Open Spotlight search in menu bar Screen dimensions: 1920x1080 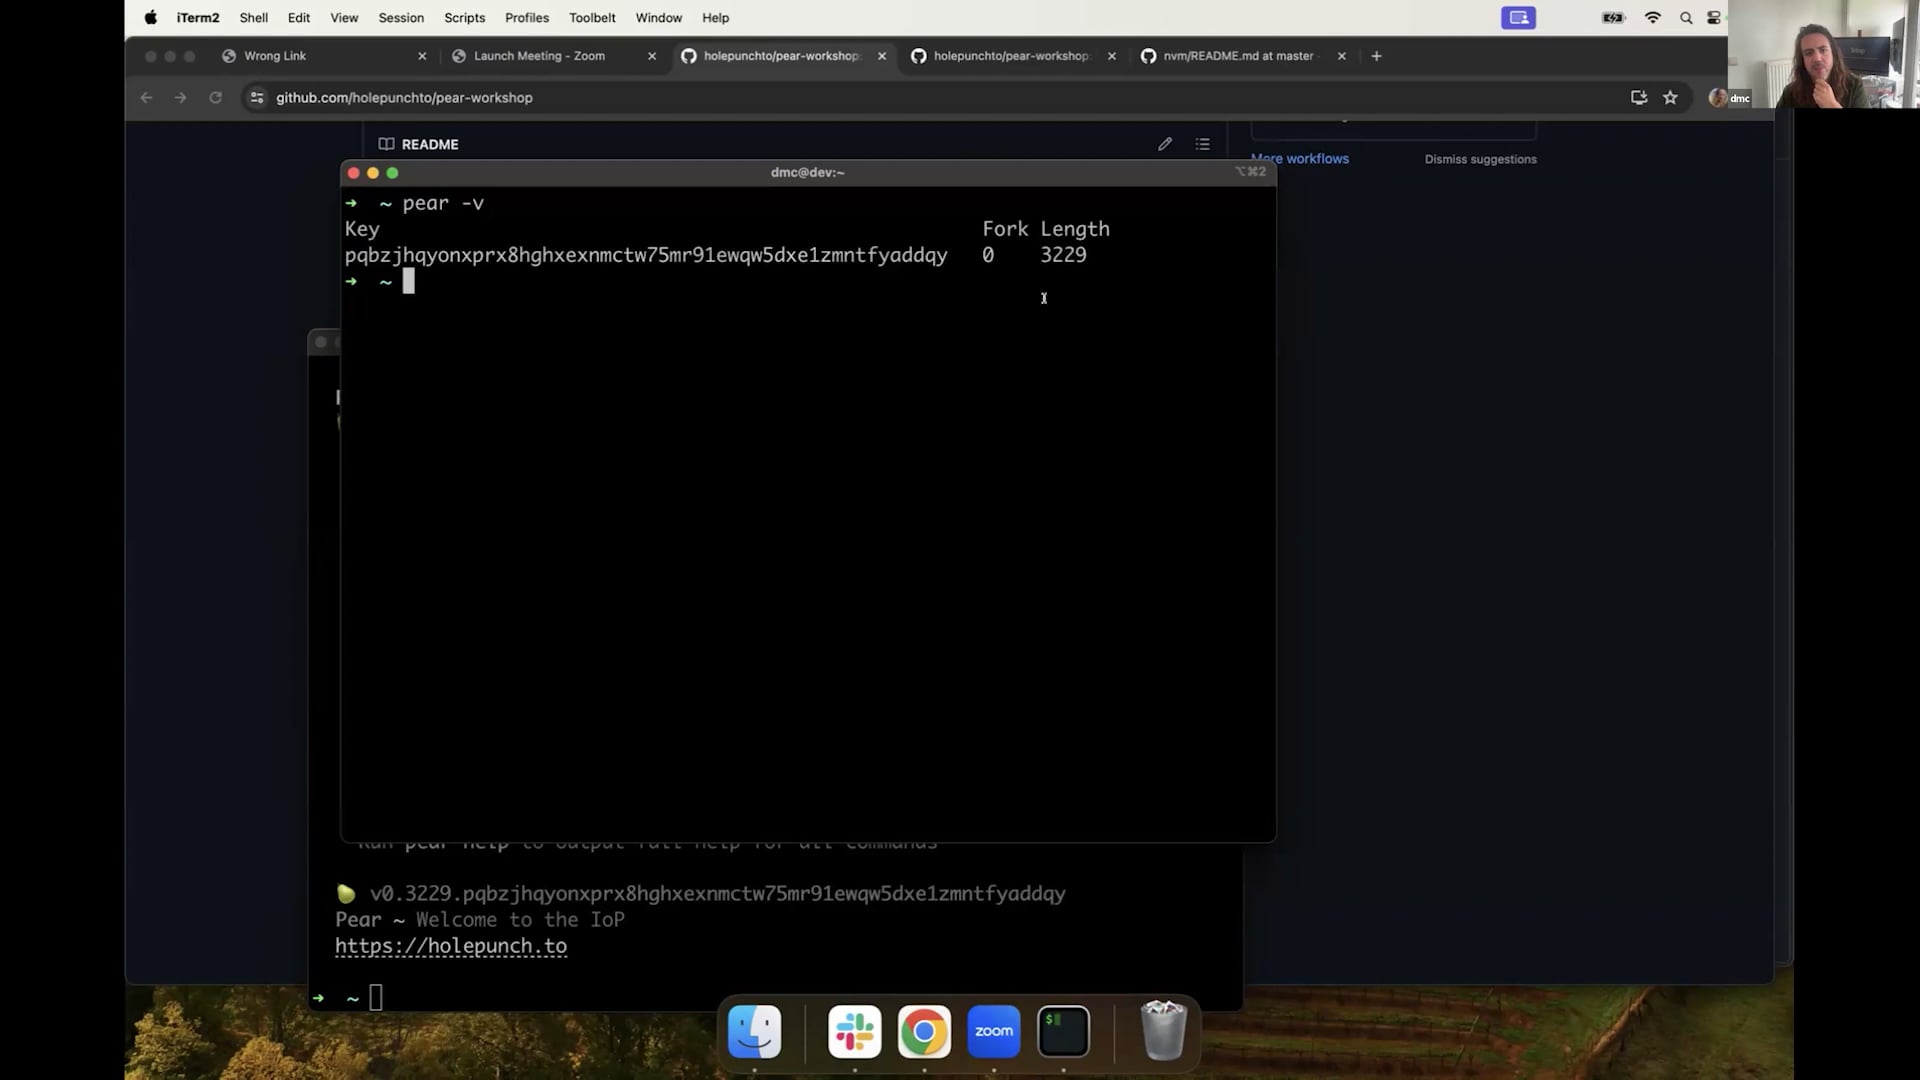(x=1686, y=18)
